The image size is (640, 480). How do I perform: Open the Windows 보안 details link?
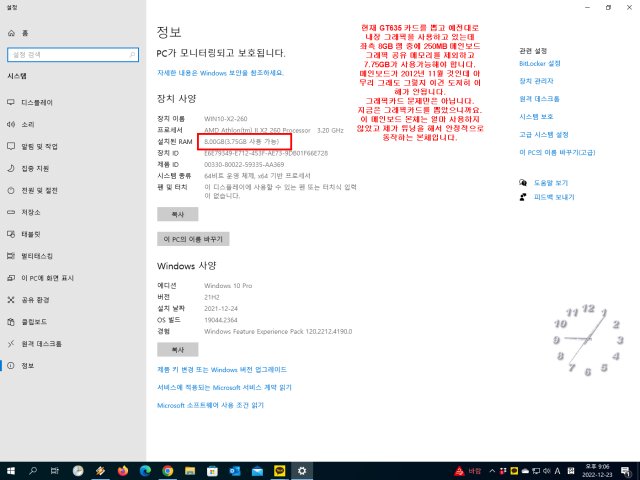220,73
